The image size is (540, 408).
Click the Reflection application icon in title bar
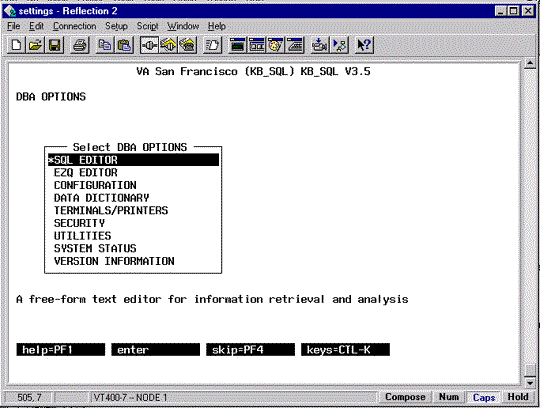coord(10,11)
